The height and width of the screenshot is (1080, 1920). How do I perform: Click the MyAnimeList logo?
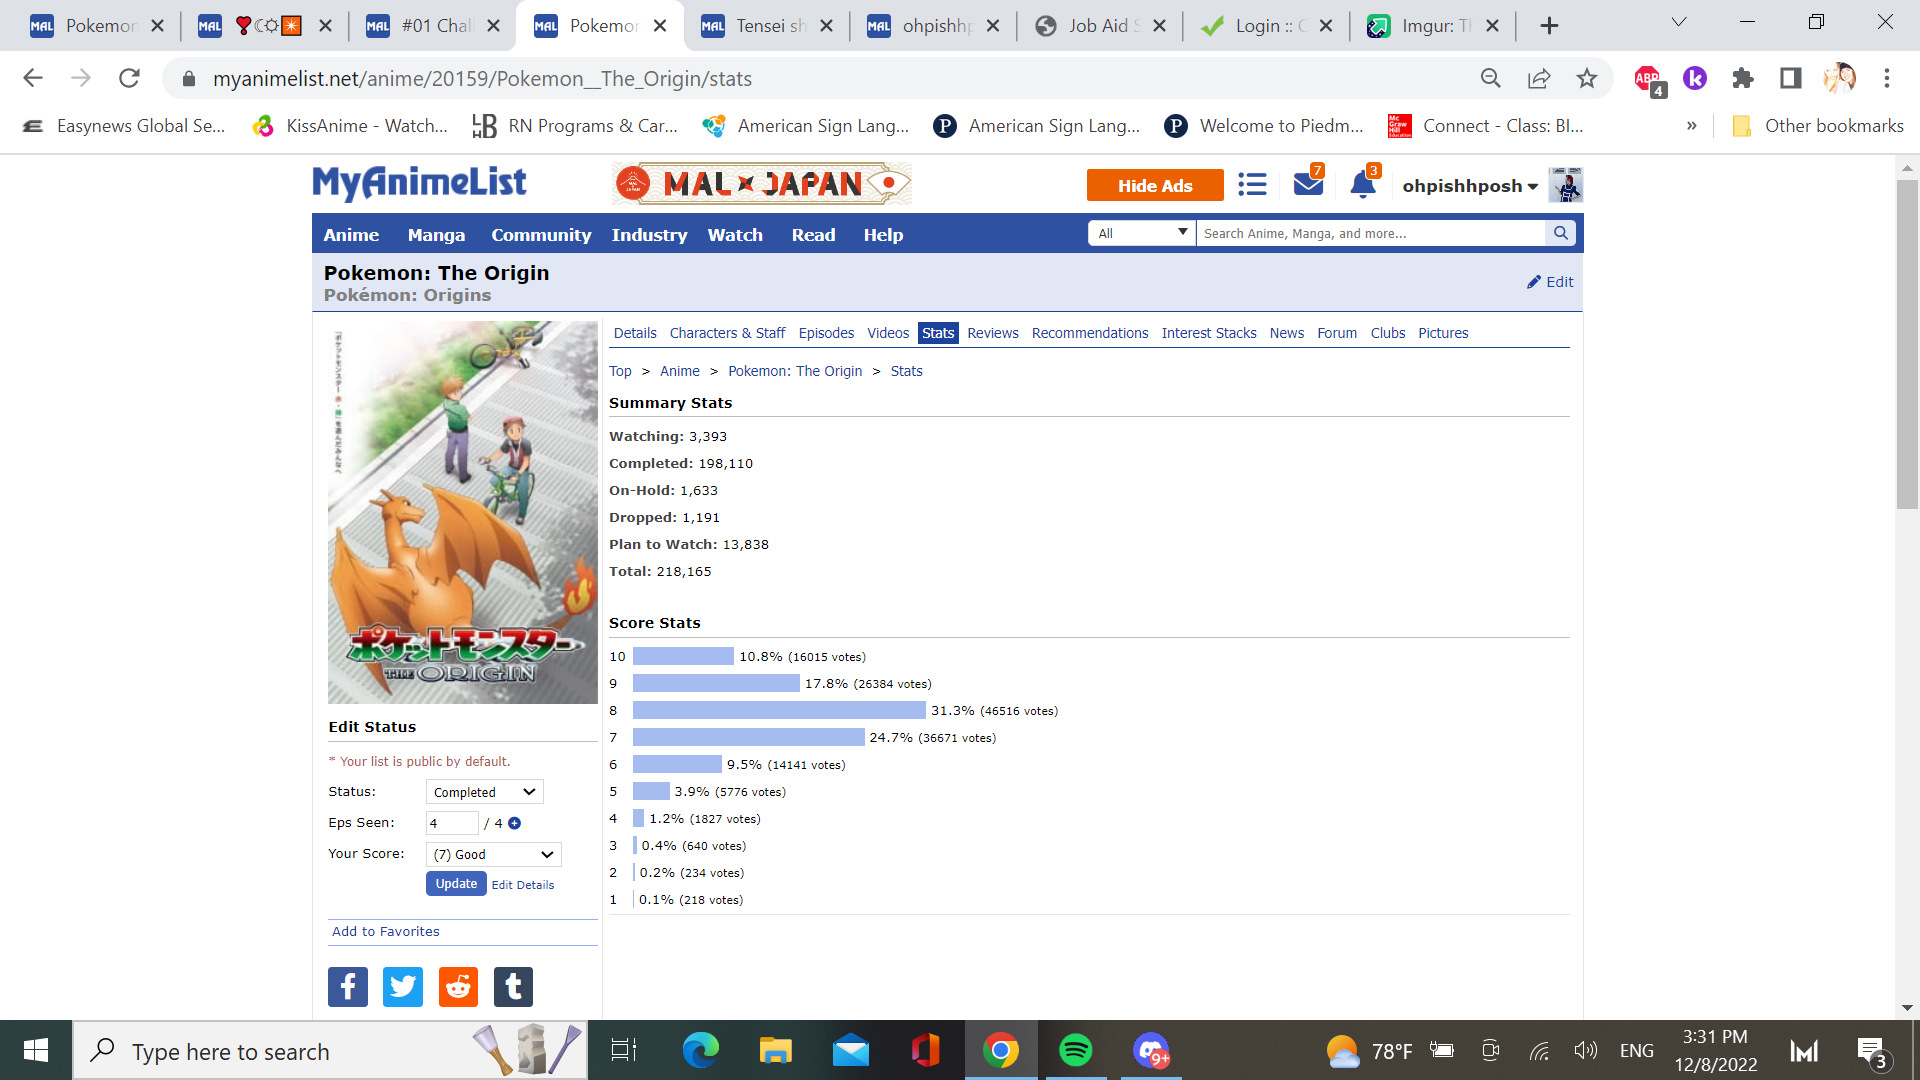coord(419,183)
